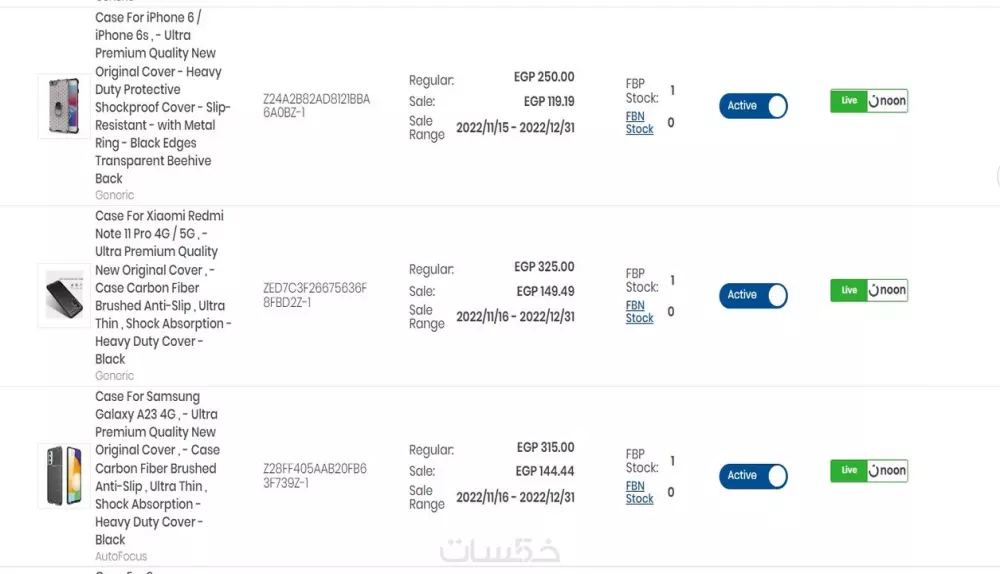Toggle Active switch for Samsung Galaxy A23 case

point(753,476)
